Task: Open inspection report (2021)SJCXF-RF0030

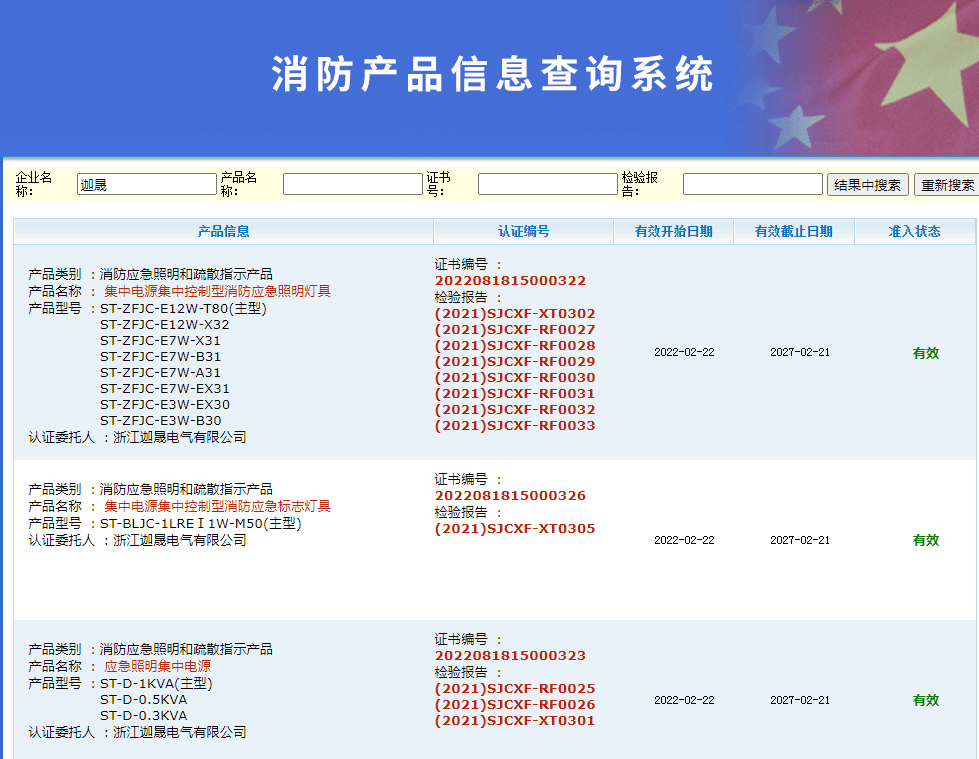Action: click(x=515, y=378)
